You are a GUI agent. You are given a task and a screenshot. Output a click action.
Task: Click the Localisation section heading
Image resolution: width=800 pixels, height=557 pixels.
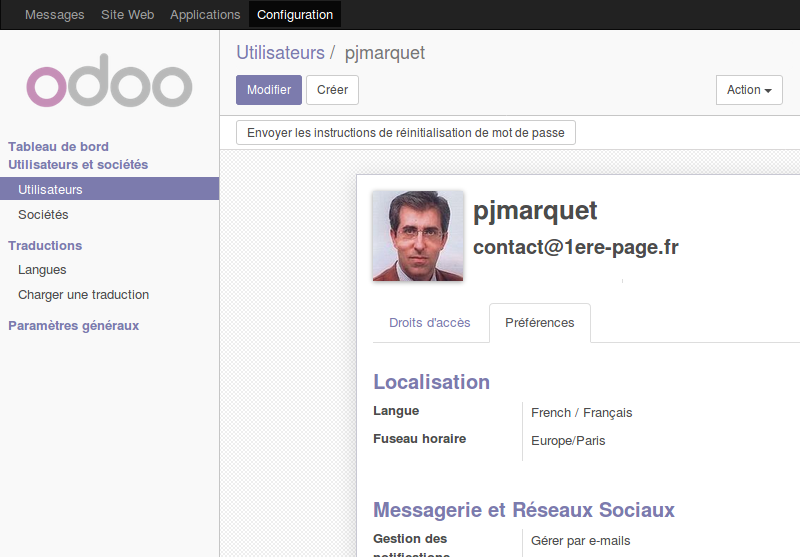tap(432, 382)
